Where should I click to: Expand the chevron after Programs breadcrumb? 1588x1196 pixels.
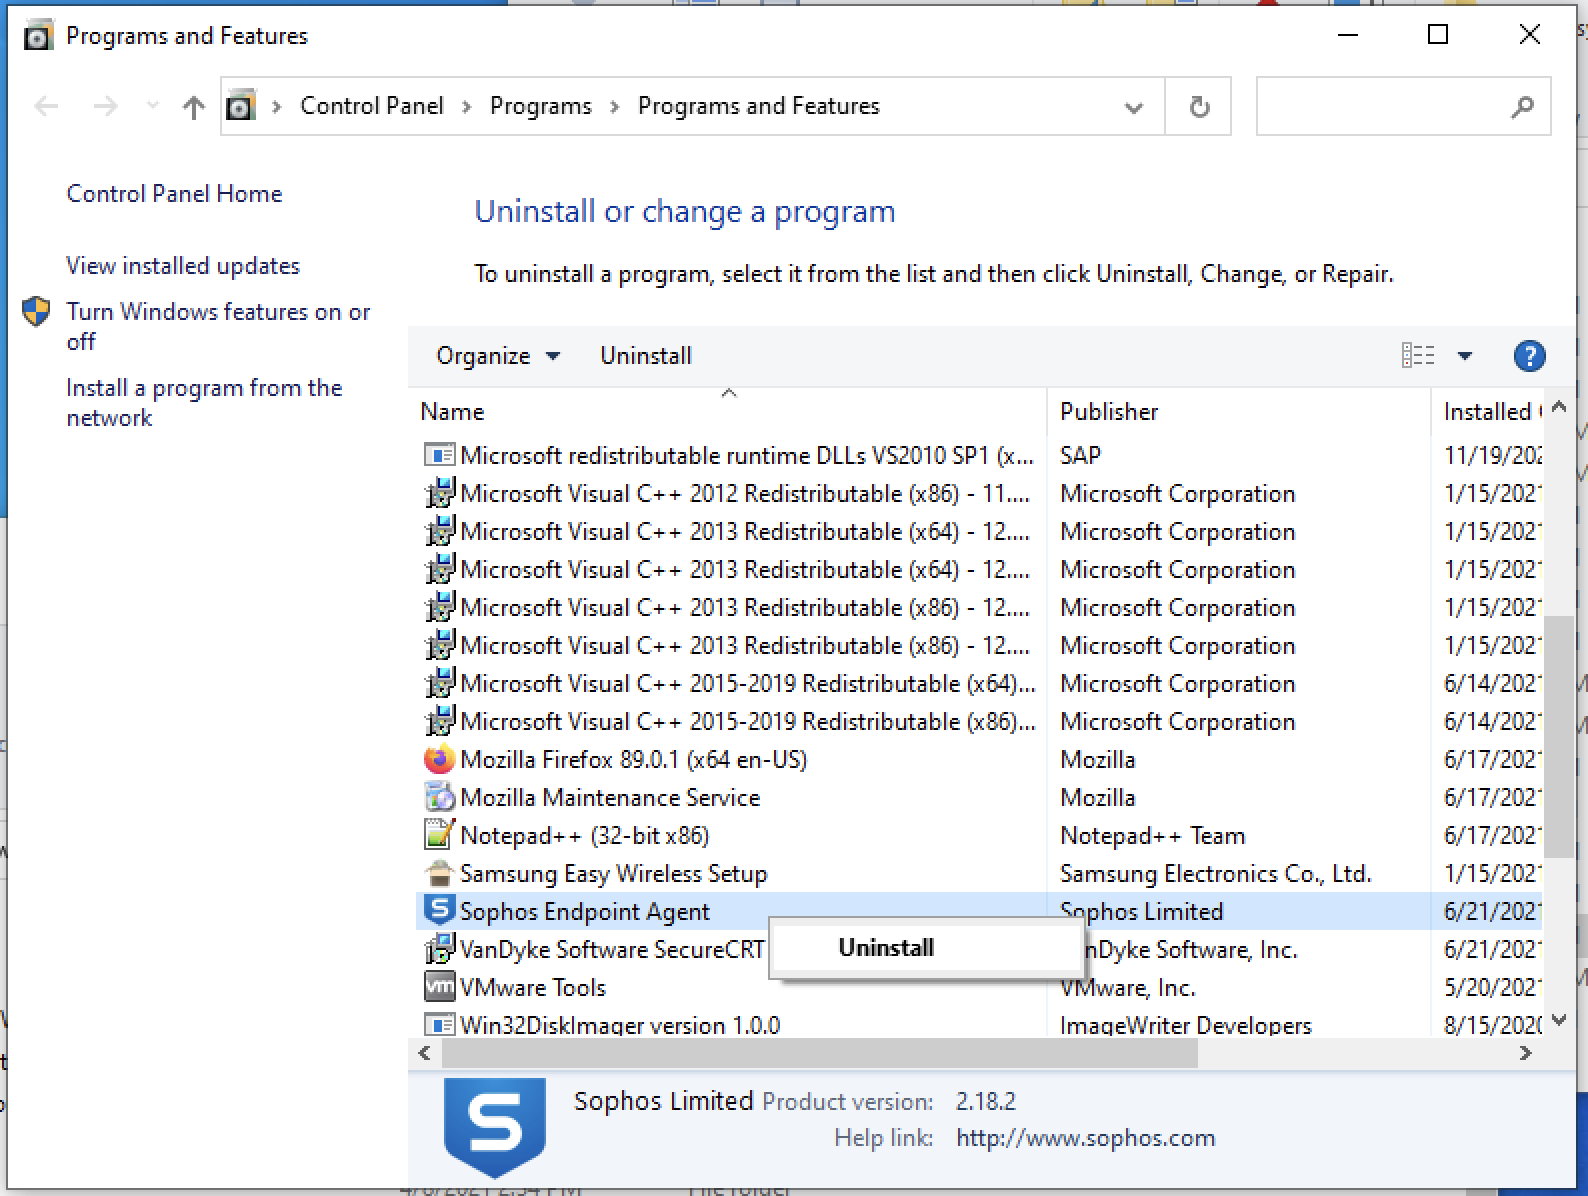pyautogui.click(x=614, y=107)
